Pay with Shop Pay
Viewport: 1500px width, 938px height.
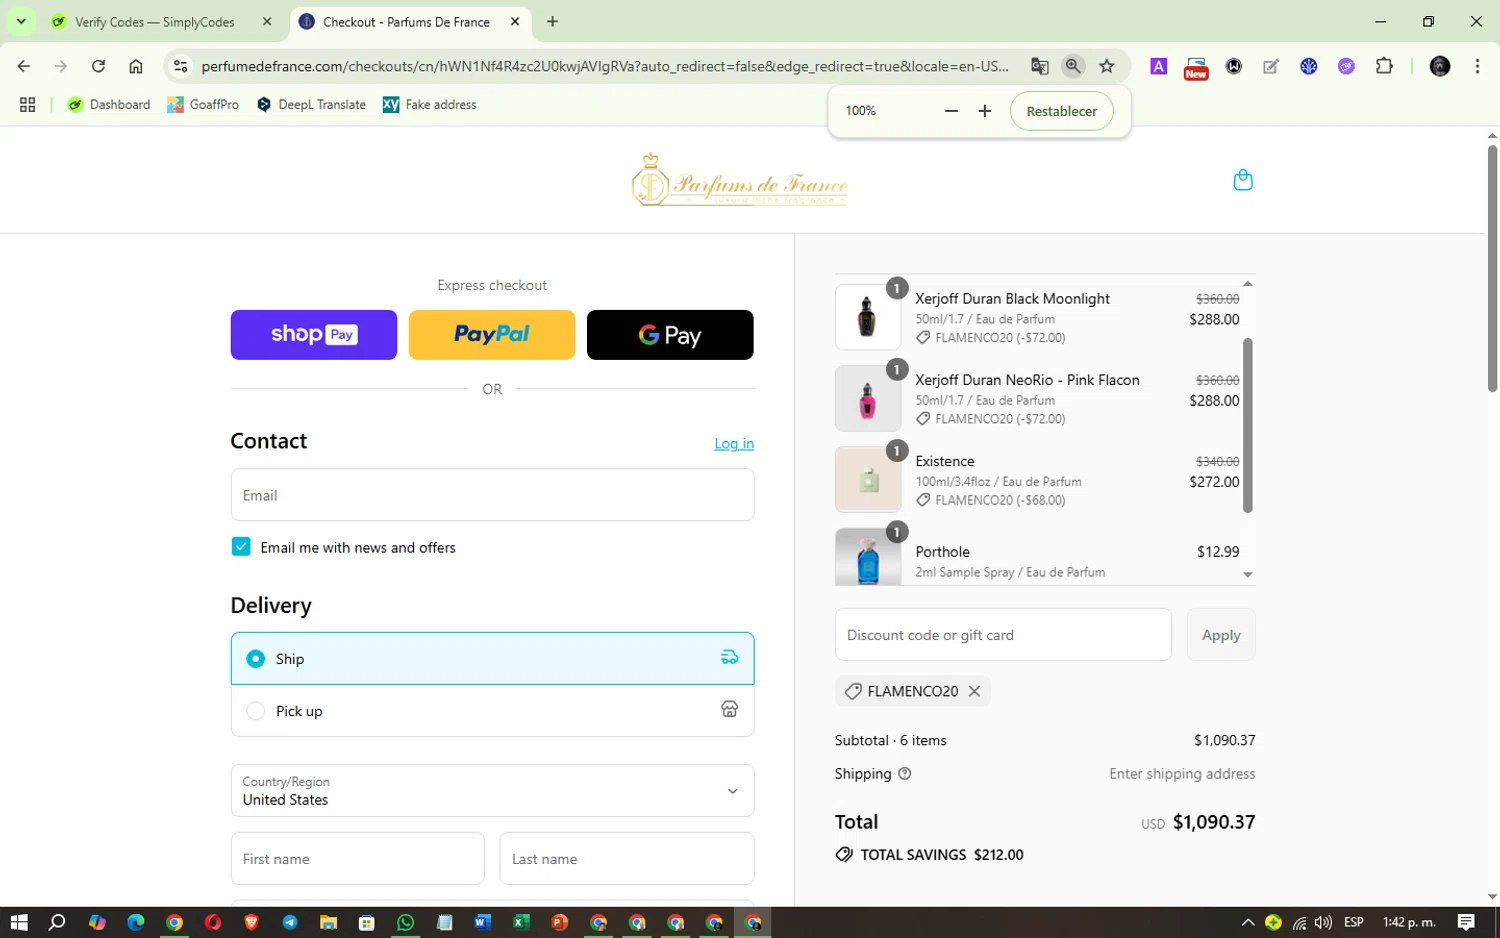point(314,335)
